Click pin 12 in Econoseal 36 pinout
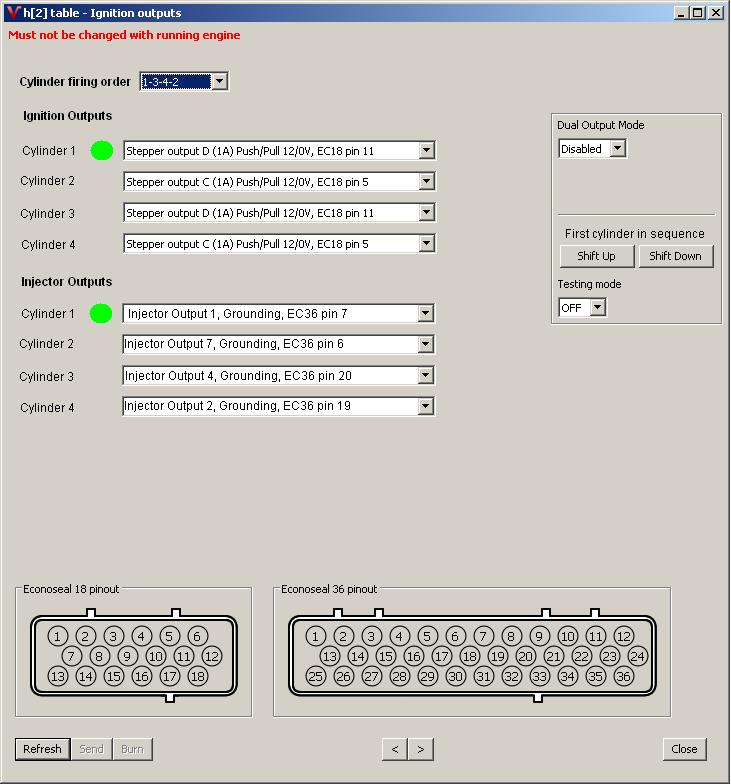731x784 pixels. (624, 636)
